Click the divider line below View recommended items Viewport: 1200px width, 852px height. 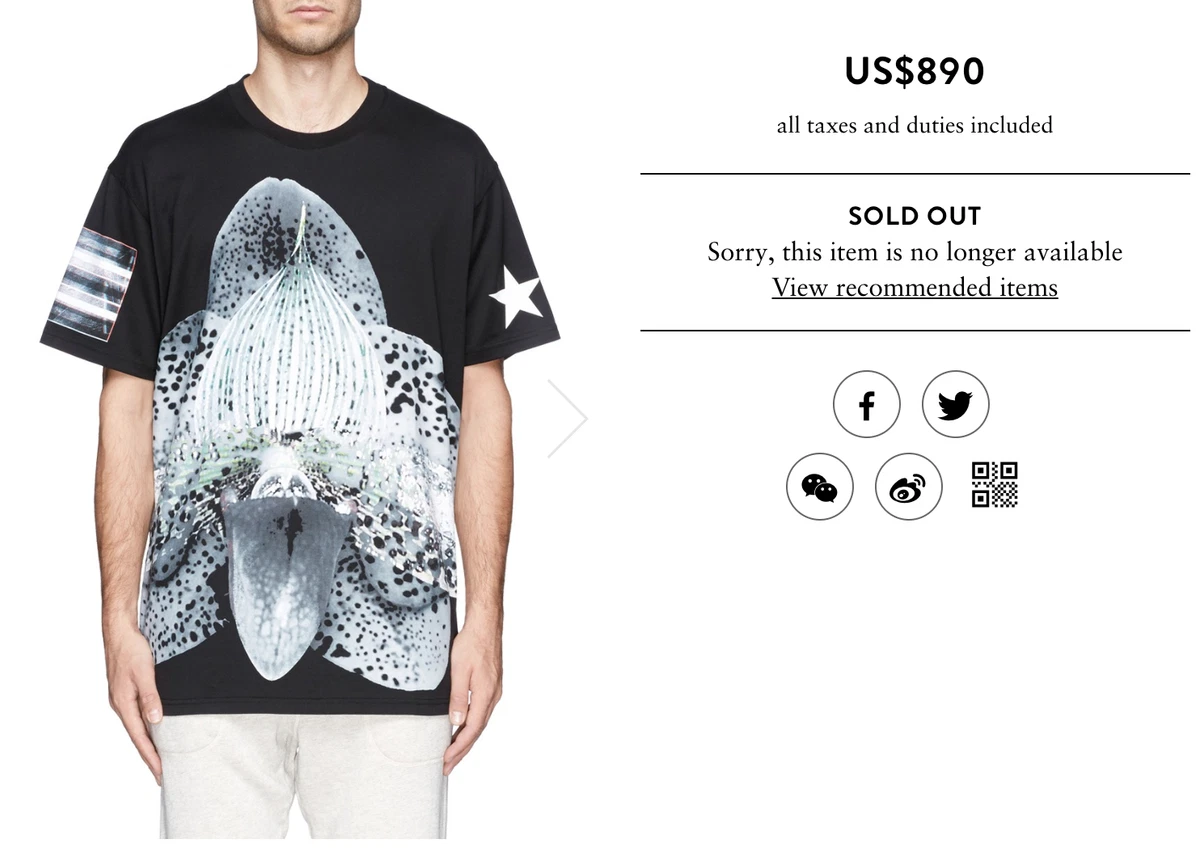pos(915,330)
